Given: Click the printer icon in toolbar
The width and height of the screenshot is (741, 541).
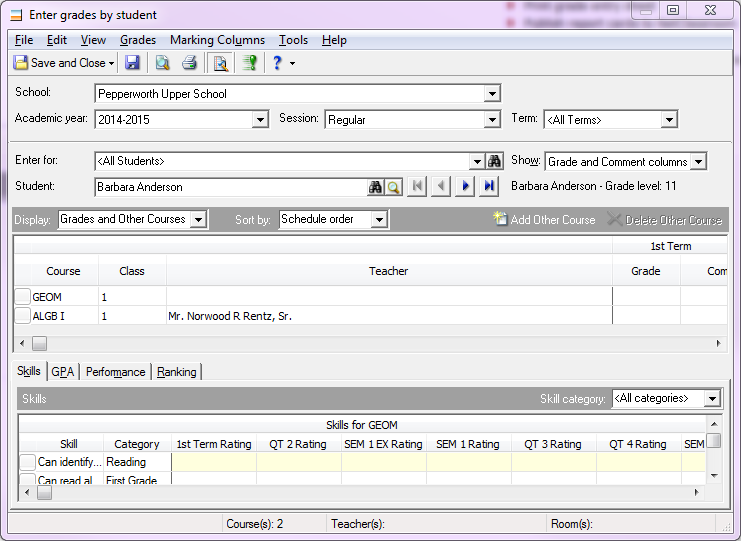Looking at the screenshot, I should click(190, 63).
